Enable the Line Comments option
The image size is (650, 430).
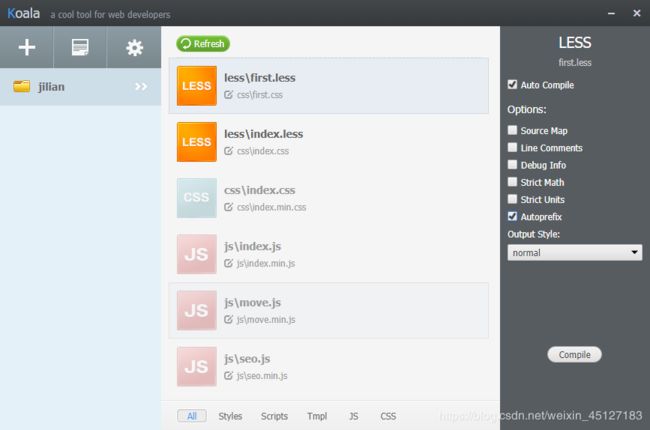pyautogui.click(x=512, y=148)
